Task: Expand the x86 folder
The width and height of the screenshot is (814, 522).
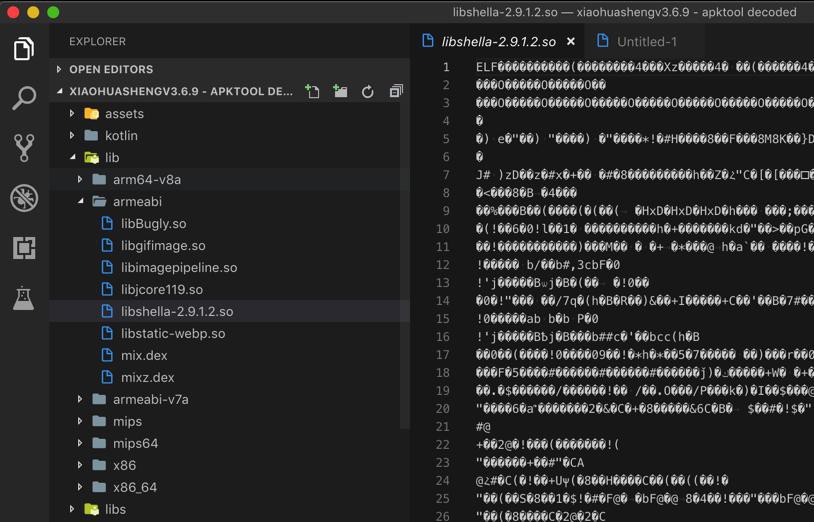Action: [80, 465]
